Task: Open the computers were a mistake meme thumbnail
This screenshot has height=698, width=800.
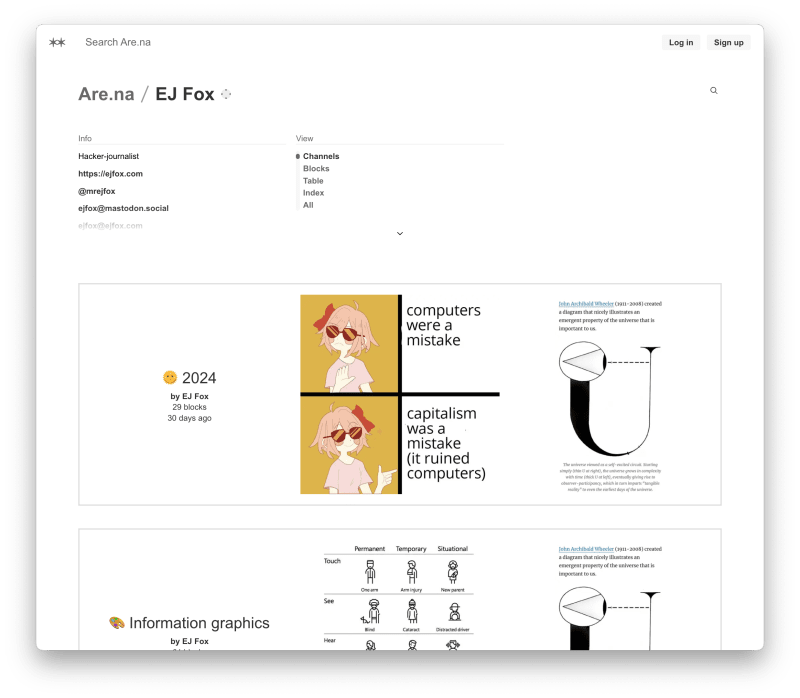Action: pos(400,394)
